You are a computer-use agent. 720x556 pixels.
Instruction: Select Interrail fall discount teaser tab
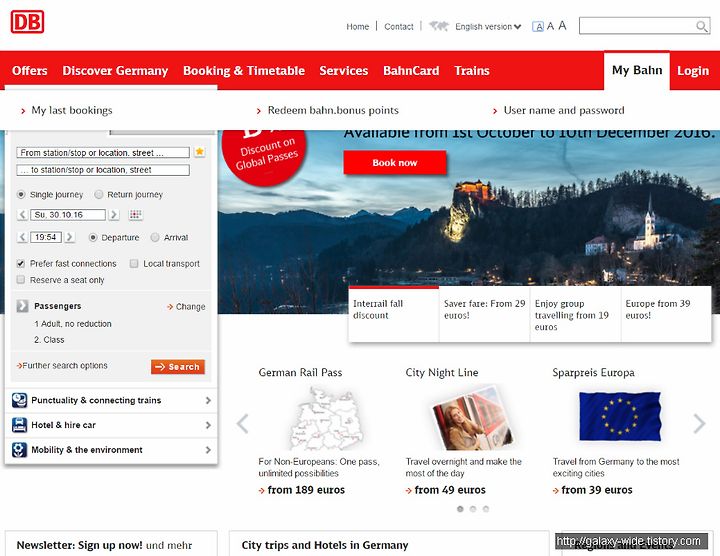[x=394, y=314]
